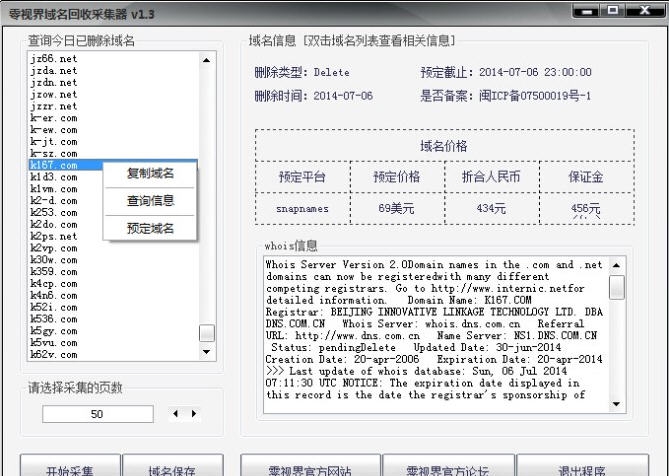Select k536.com in the domain list

[x=54, y=319]
